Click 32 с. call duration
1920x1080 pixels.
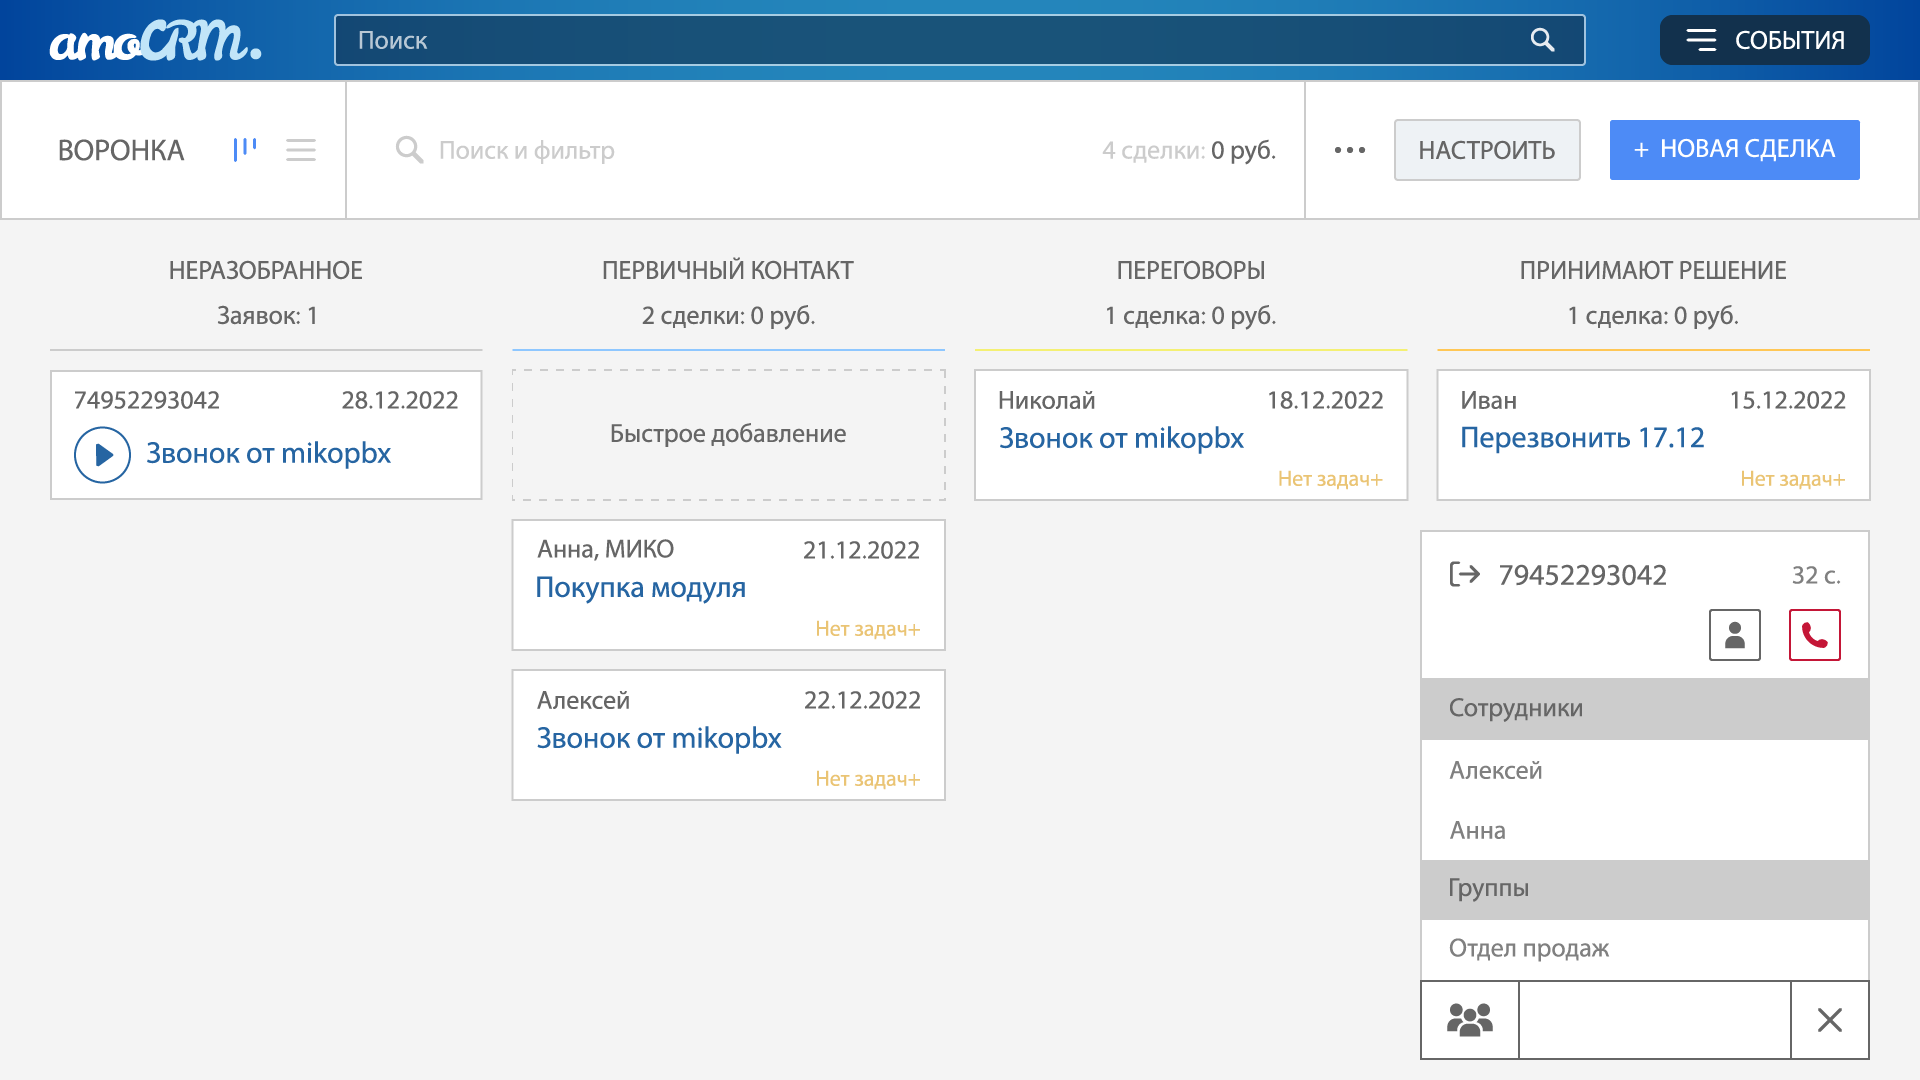(x=1816, y=575)
